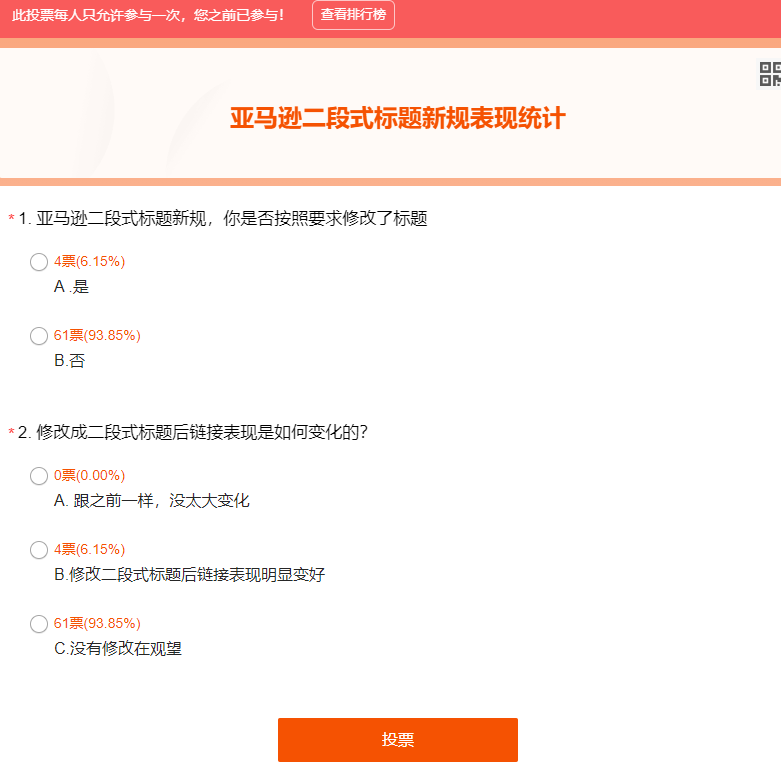Image resolution: width=781 pixels, height=771 pixels.
Task: Choose radio for 跟之前一样，没太大变化
Action: 39,476
